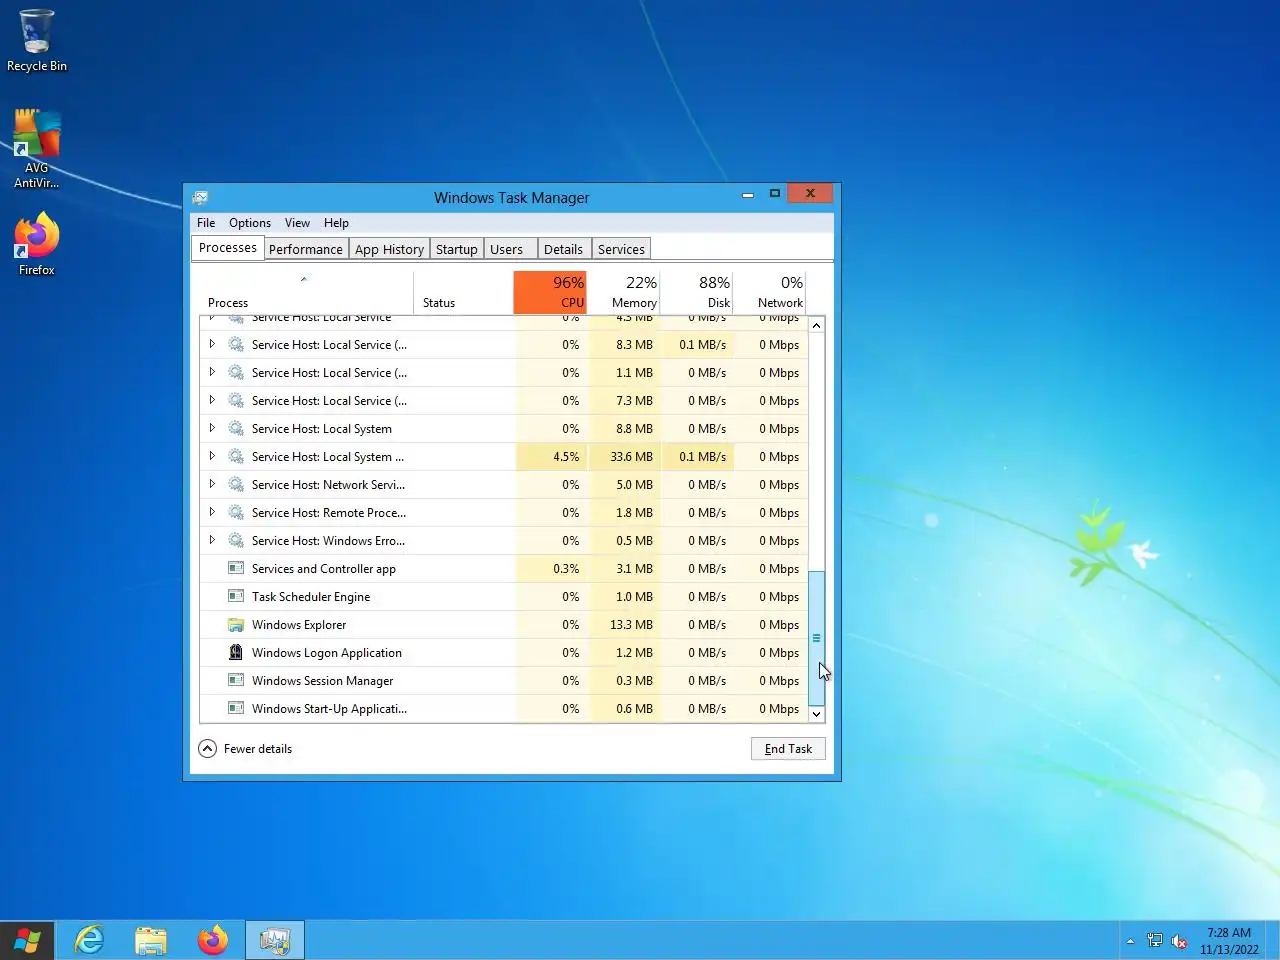This screenshot has width=1280, height=960.
Task: Switch to the App History tab
Action: [389, 249]
